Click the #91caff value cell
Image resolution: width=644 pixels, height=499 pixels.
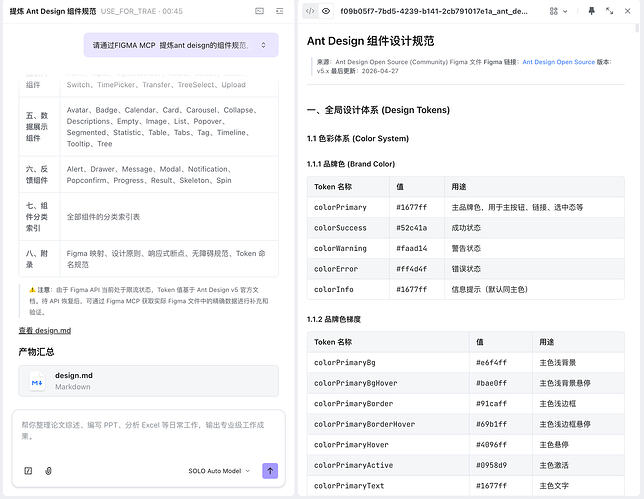pos(501,404)
